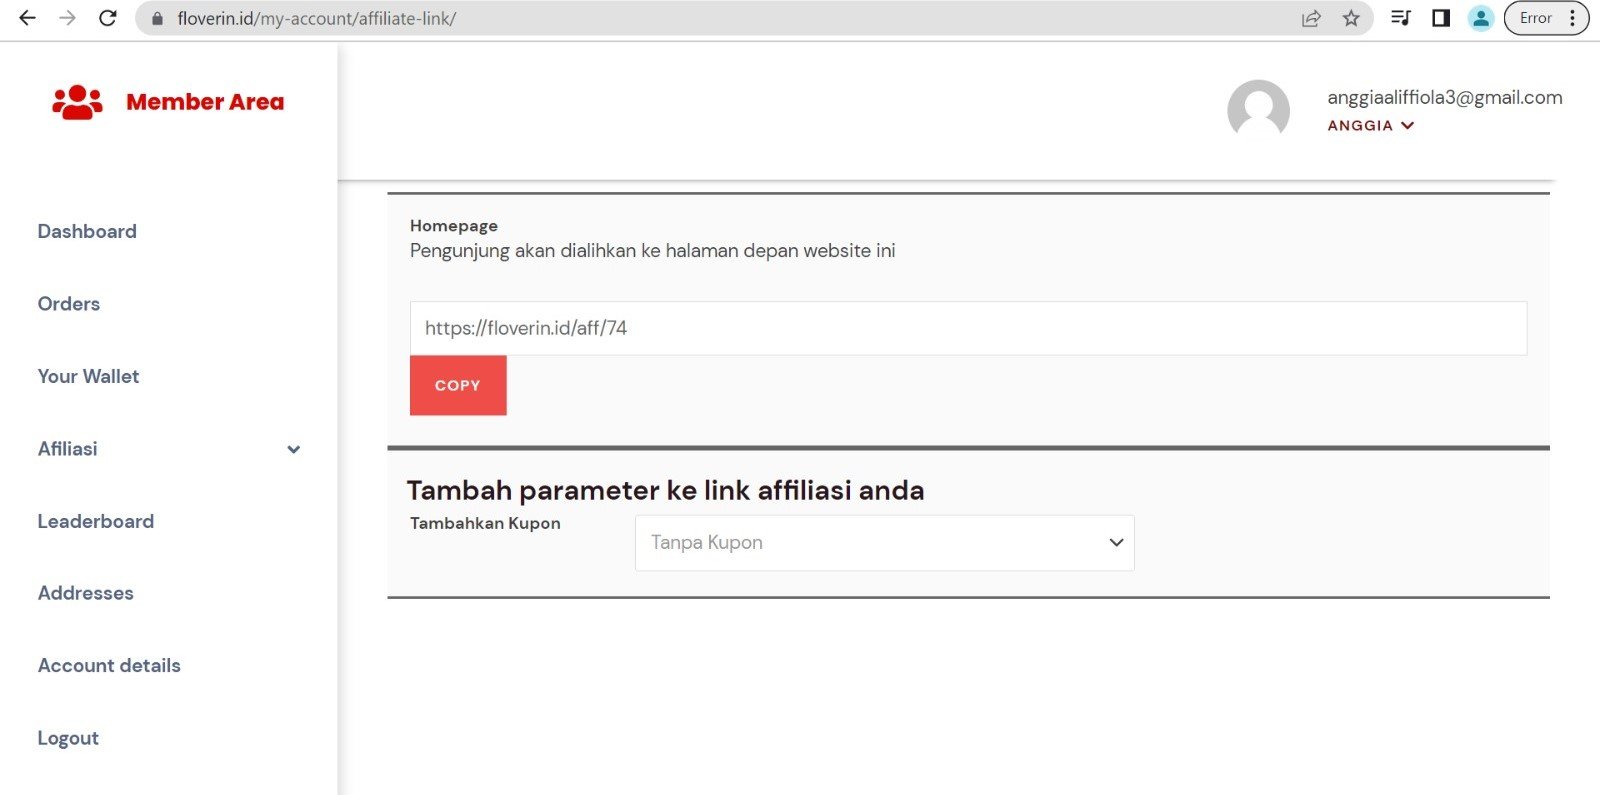Go to Dashboard in the sidebar
The width and height of the screenshot is (1600, 795).
point(87,231)
